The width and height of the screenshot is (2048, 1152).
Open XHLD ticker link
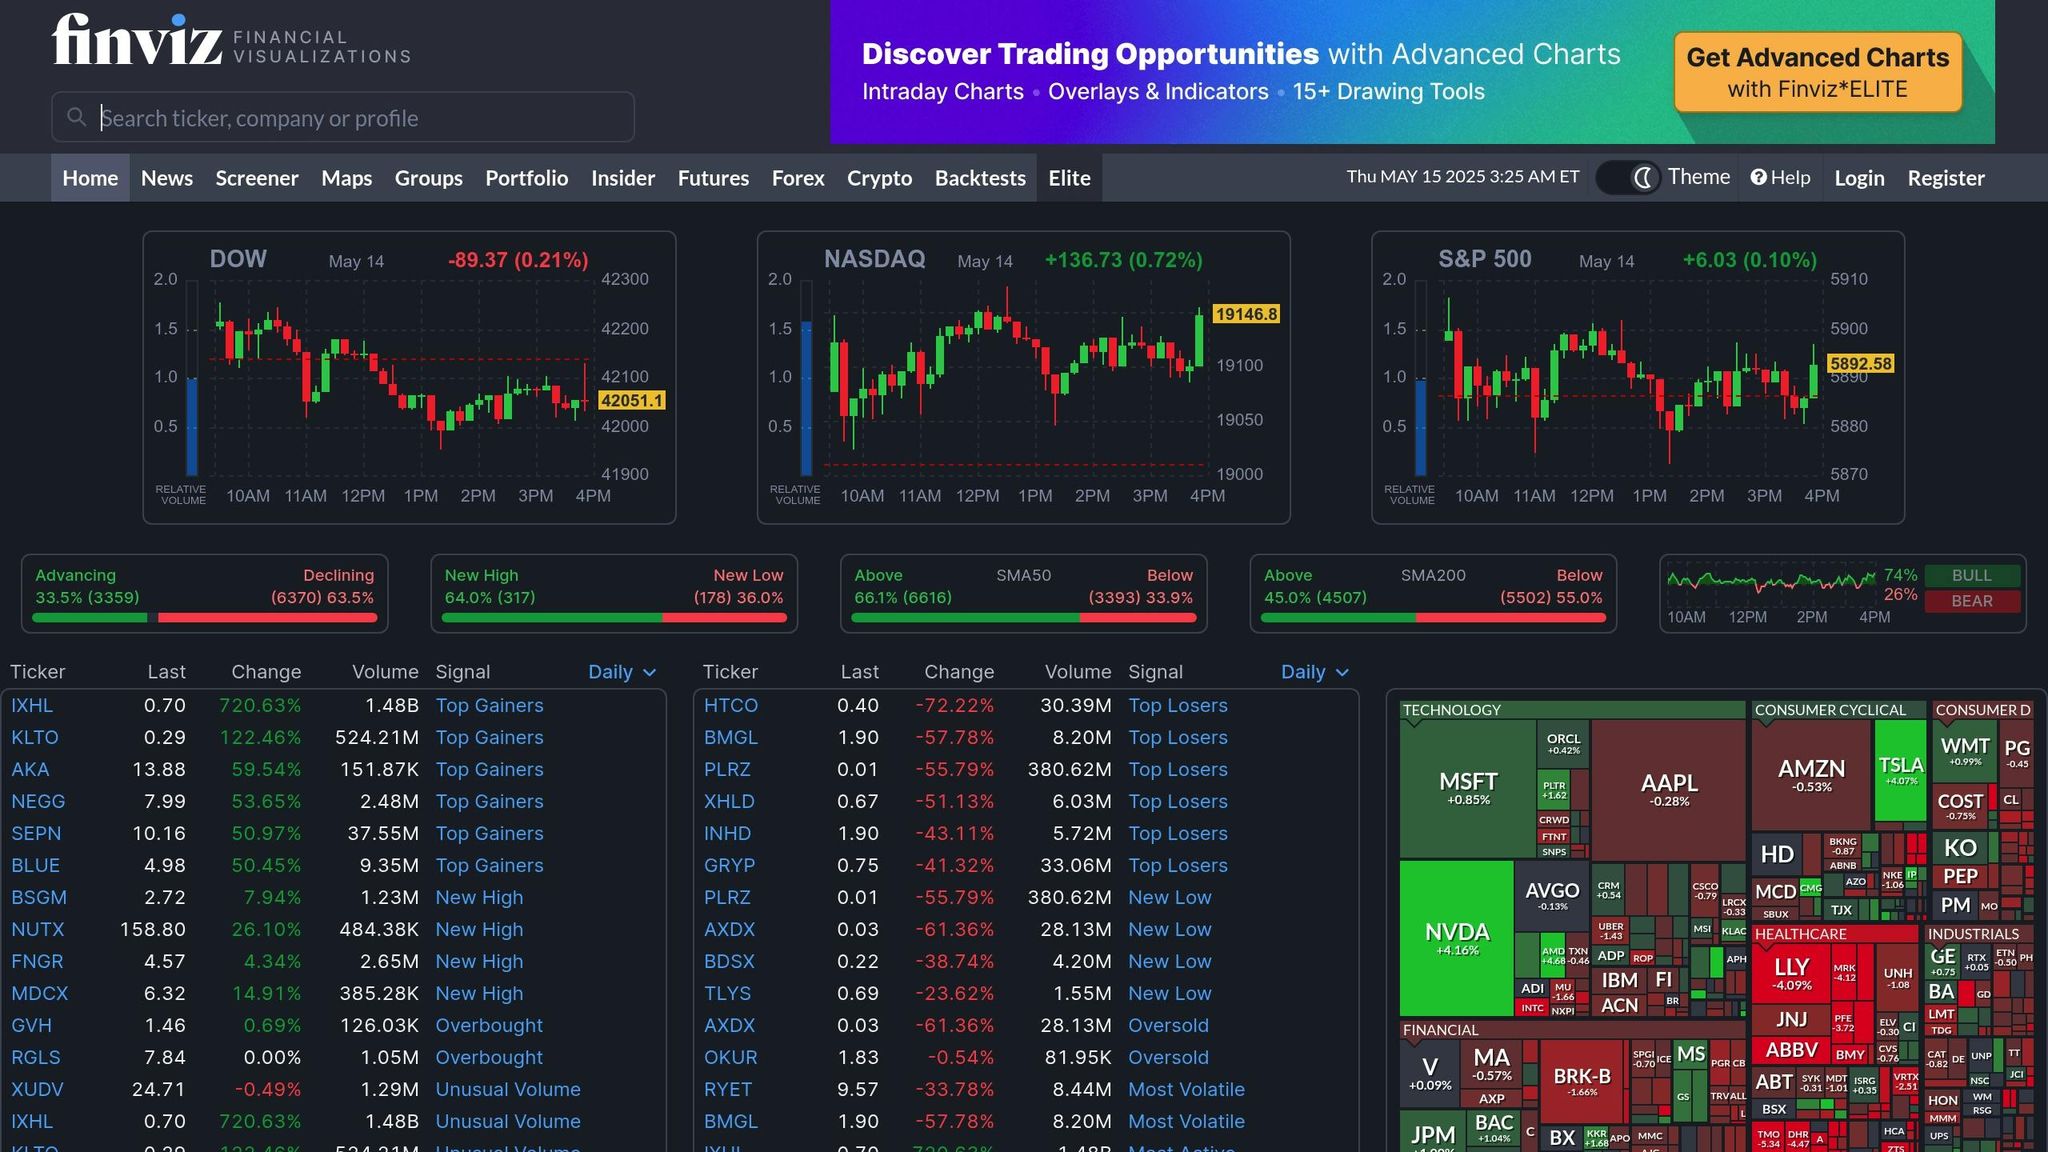click(729, 801)
